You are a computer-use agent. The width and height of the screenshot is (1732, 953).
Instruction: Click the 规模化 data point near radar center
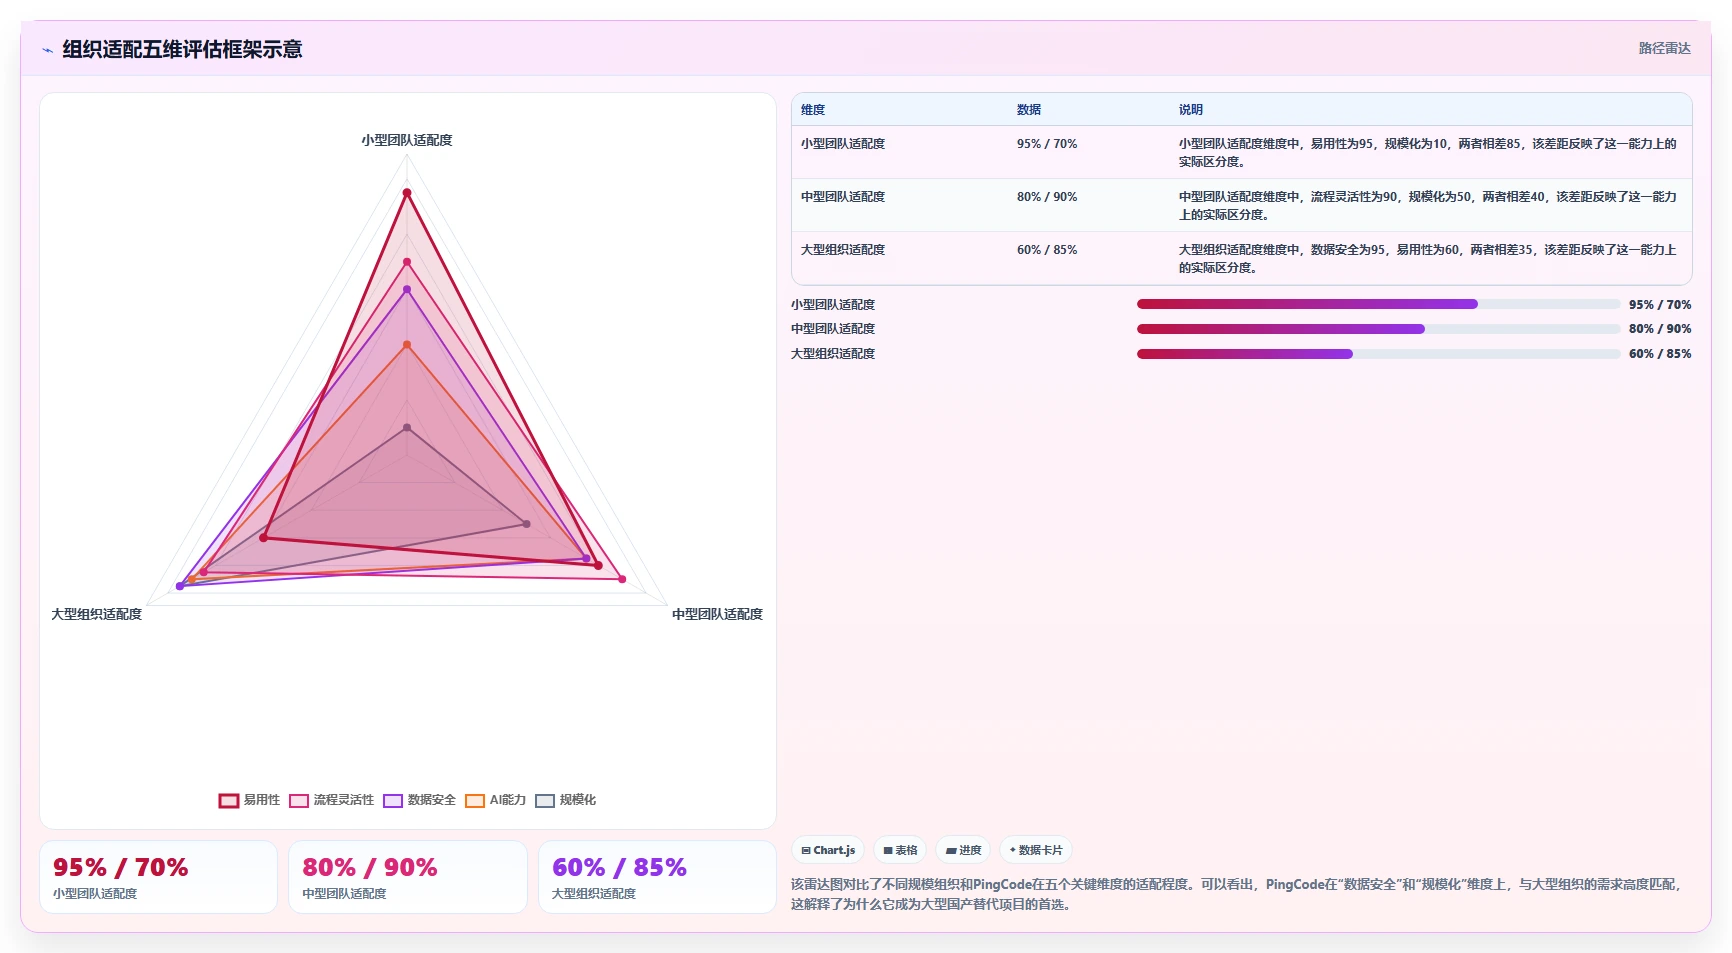point(407,428)
